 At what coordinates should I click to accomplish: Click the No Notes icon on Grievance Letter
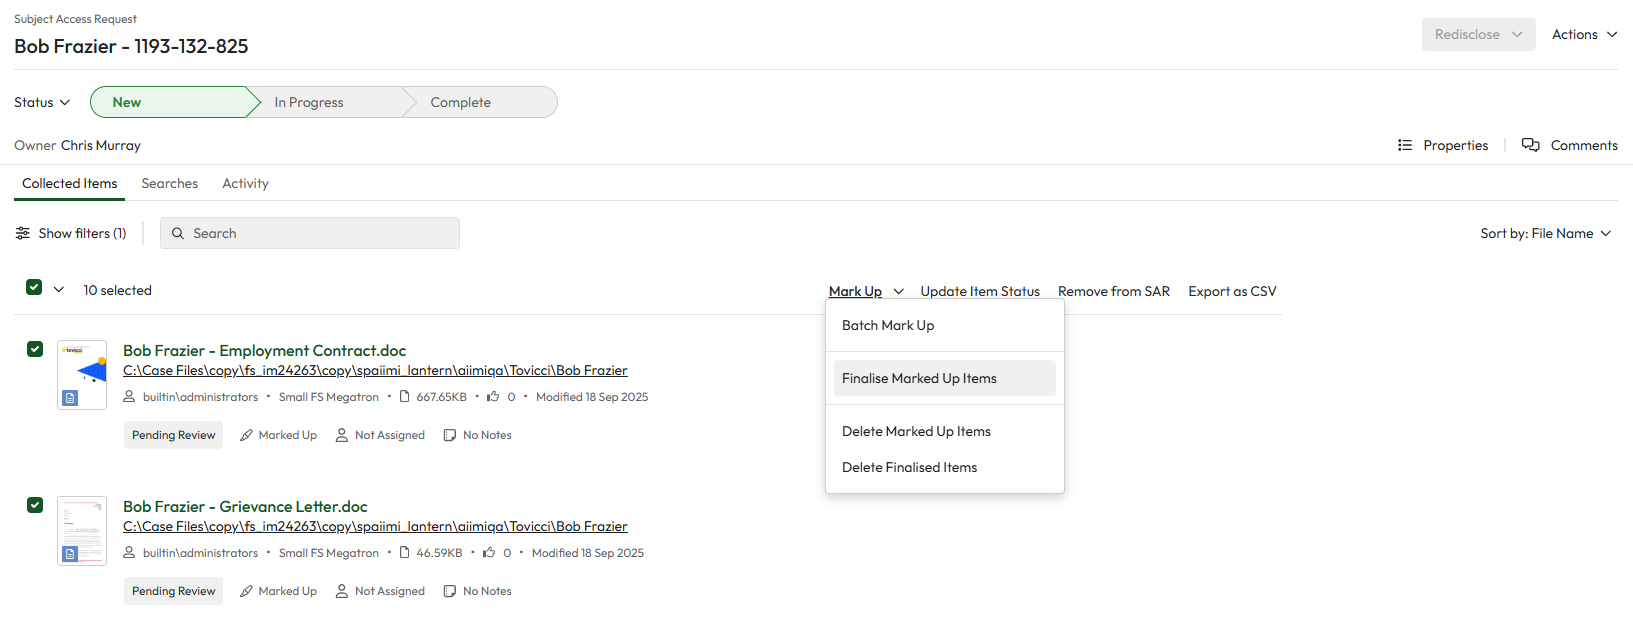450,591
